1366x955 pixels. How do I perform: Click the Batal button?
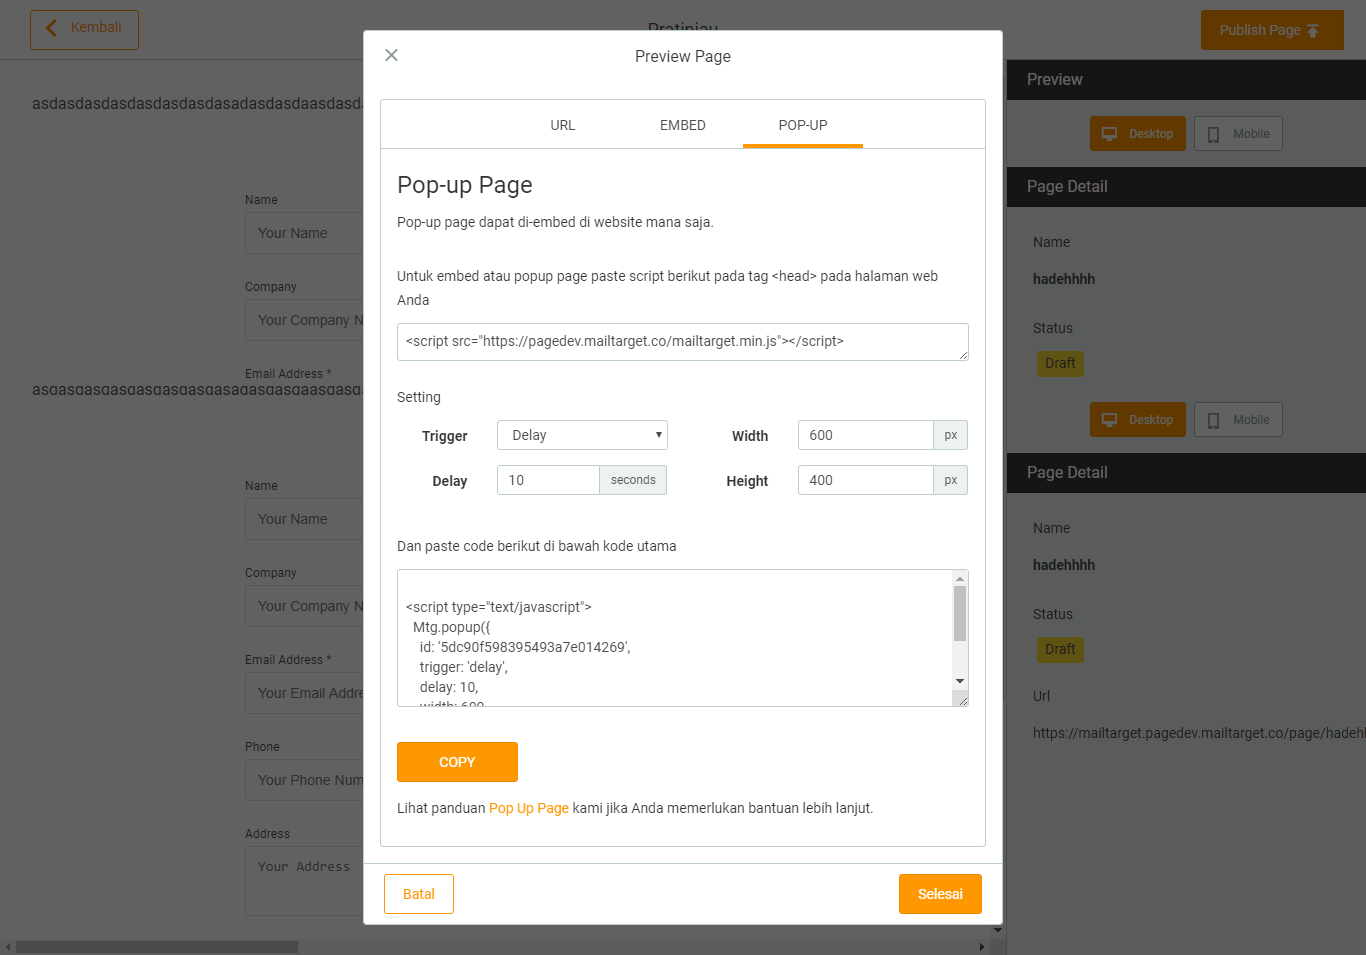tap(419, 894)
